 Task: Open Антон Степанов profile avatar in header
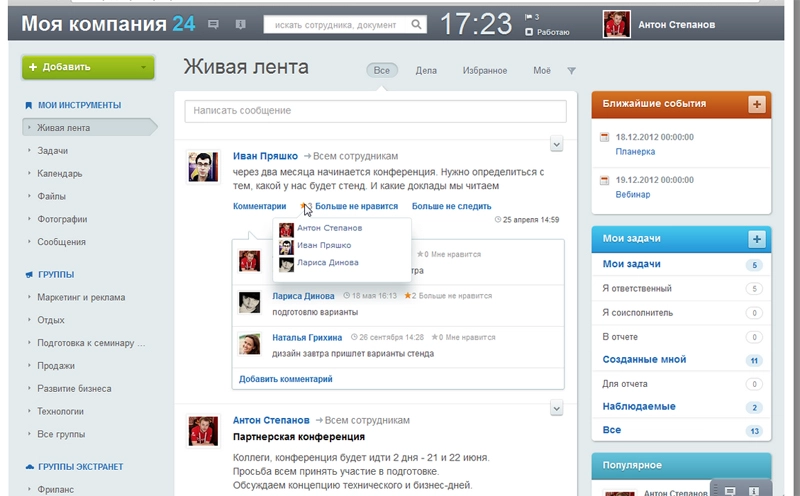click(616, 24)
